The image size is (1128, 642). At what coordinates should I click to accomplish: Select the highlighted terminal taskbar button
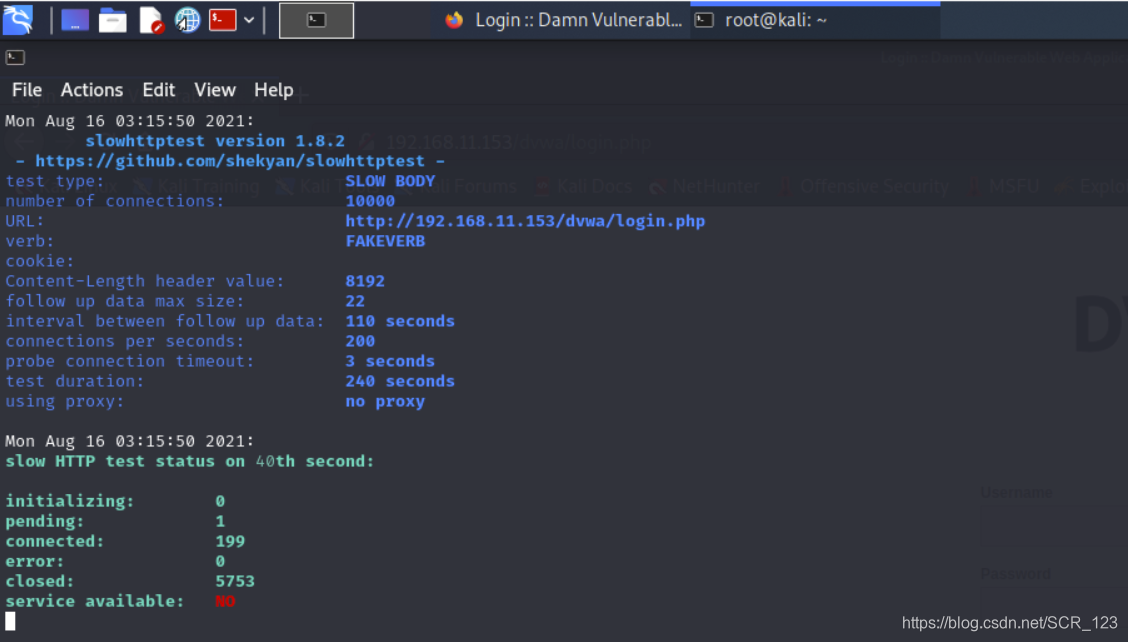pos(317,20)
